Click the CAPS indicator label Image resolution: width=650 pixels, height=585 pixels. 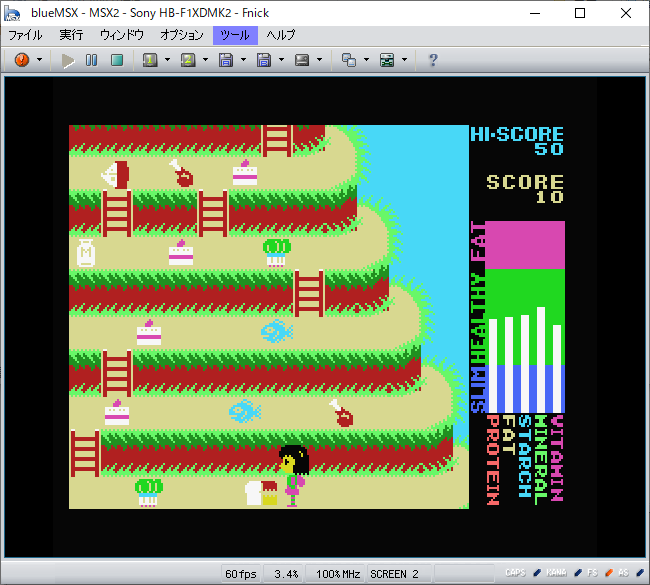pos(515,573)
